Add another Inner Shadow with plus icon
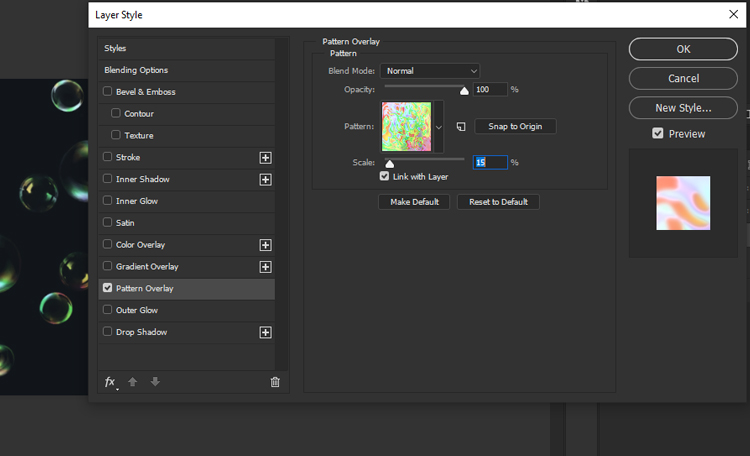The width and height of the screenshot is (750, 456). click(266, 179)
